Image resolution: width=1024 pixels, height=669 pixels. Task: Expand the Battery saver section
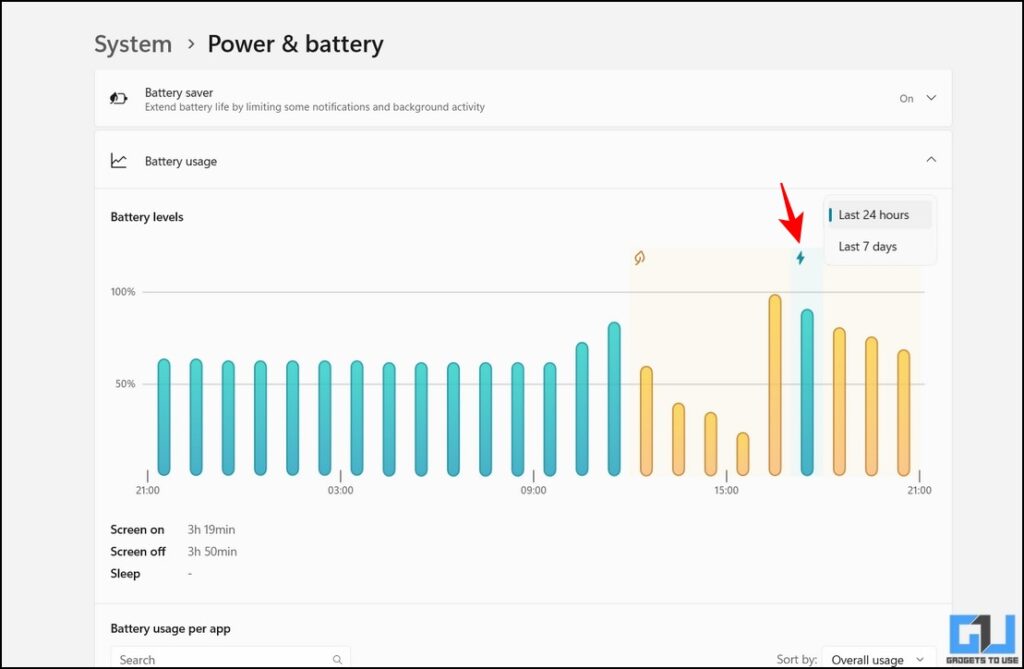pyautogui.click(x=931, y=99)
